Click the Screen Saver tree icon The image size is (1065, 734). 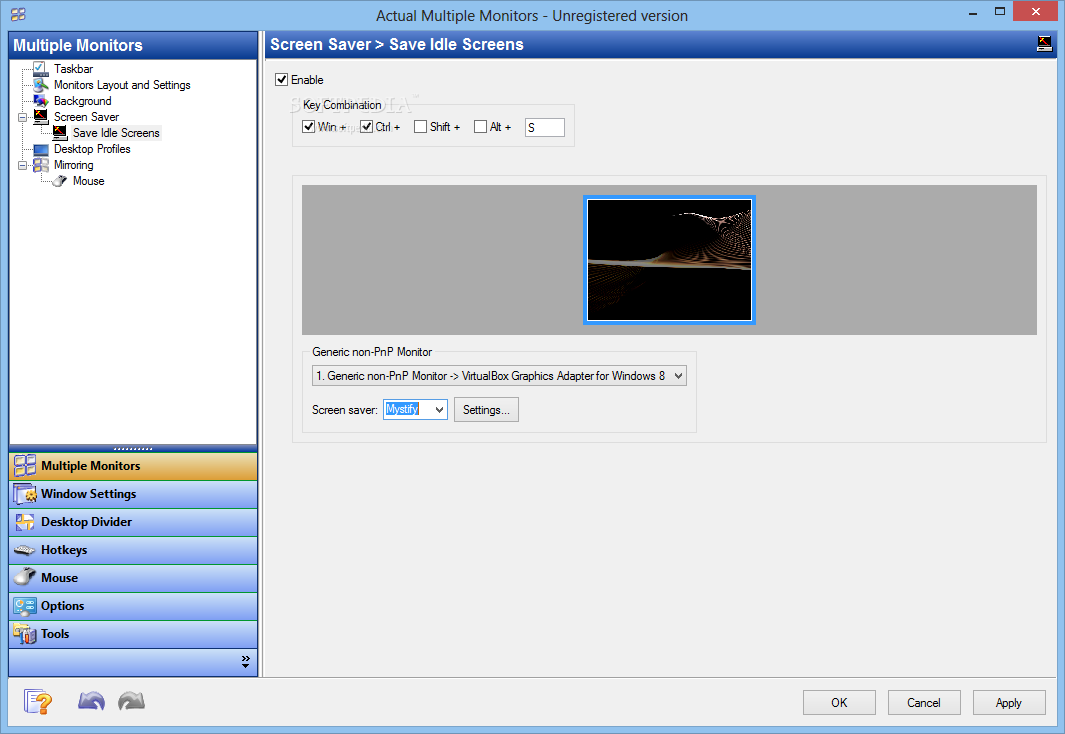[x=41, y=117]
